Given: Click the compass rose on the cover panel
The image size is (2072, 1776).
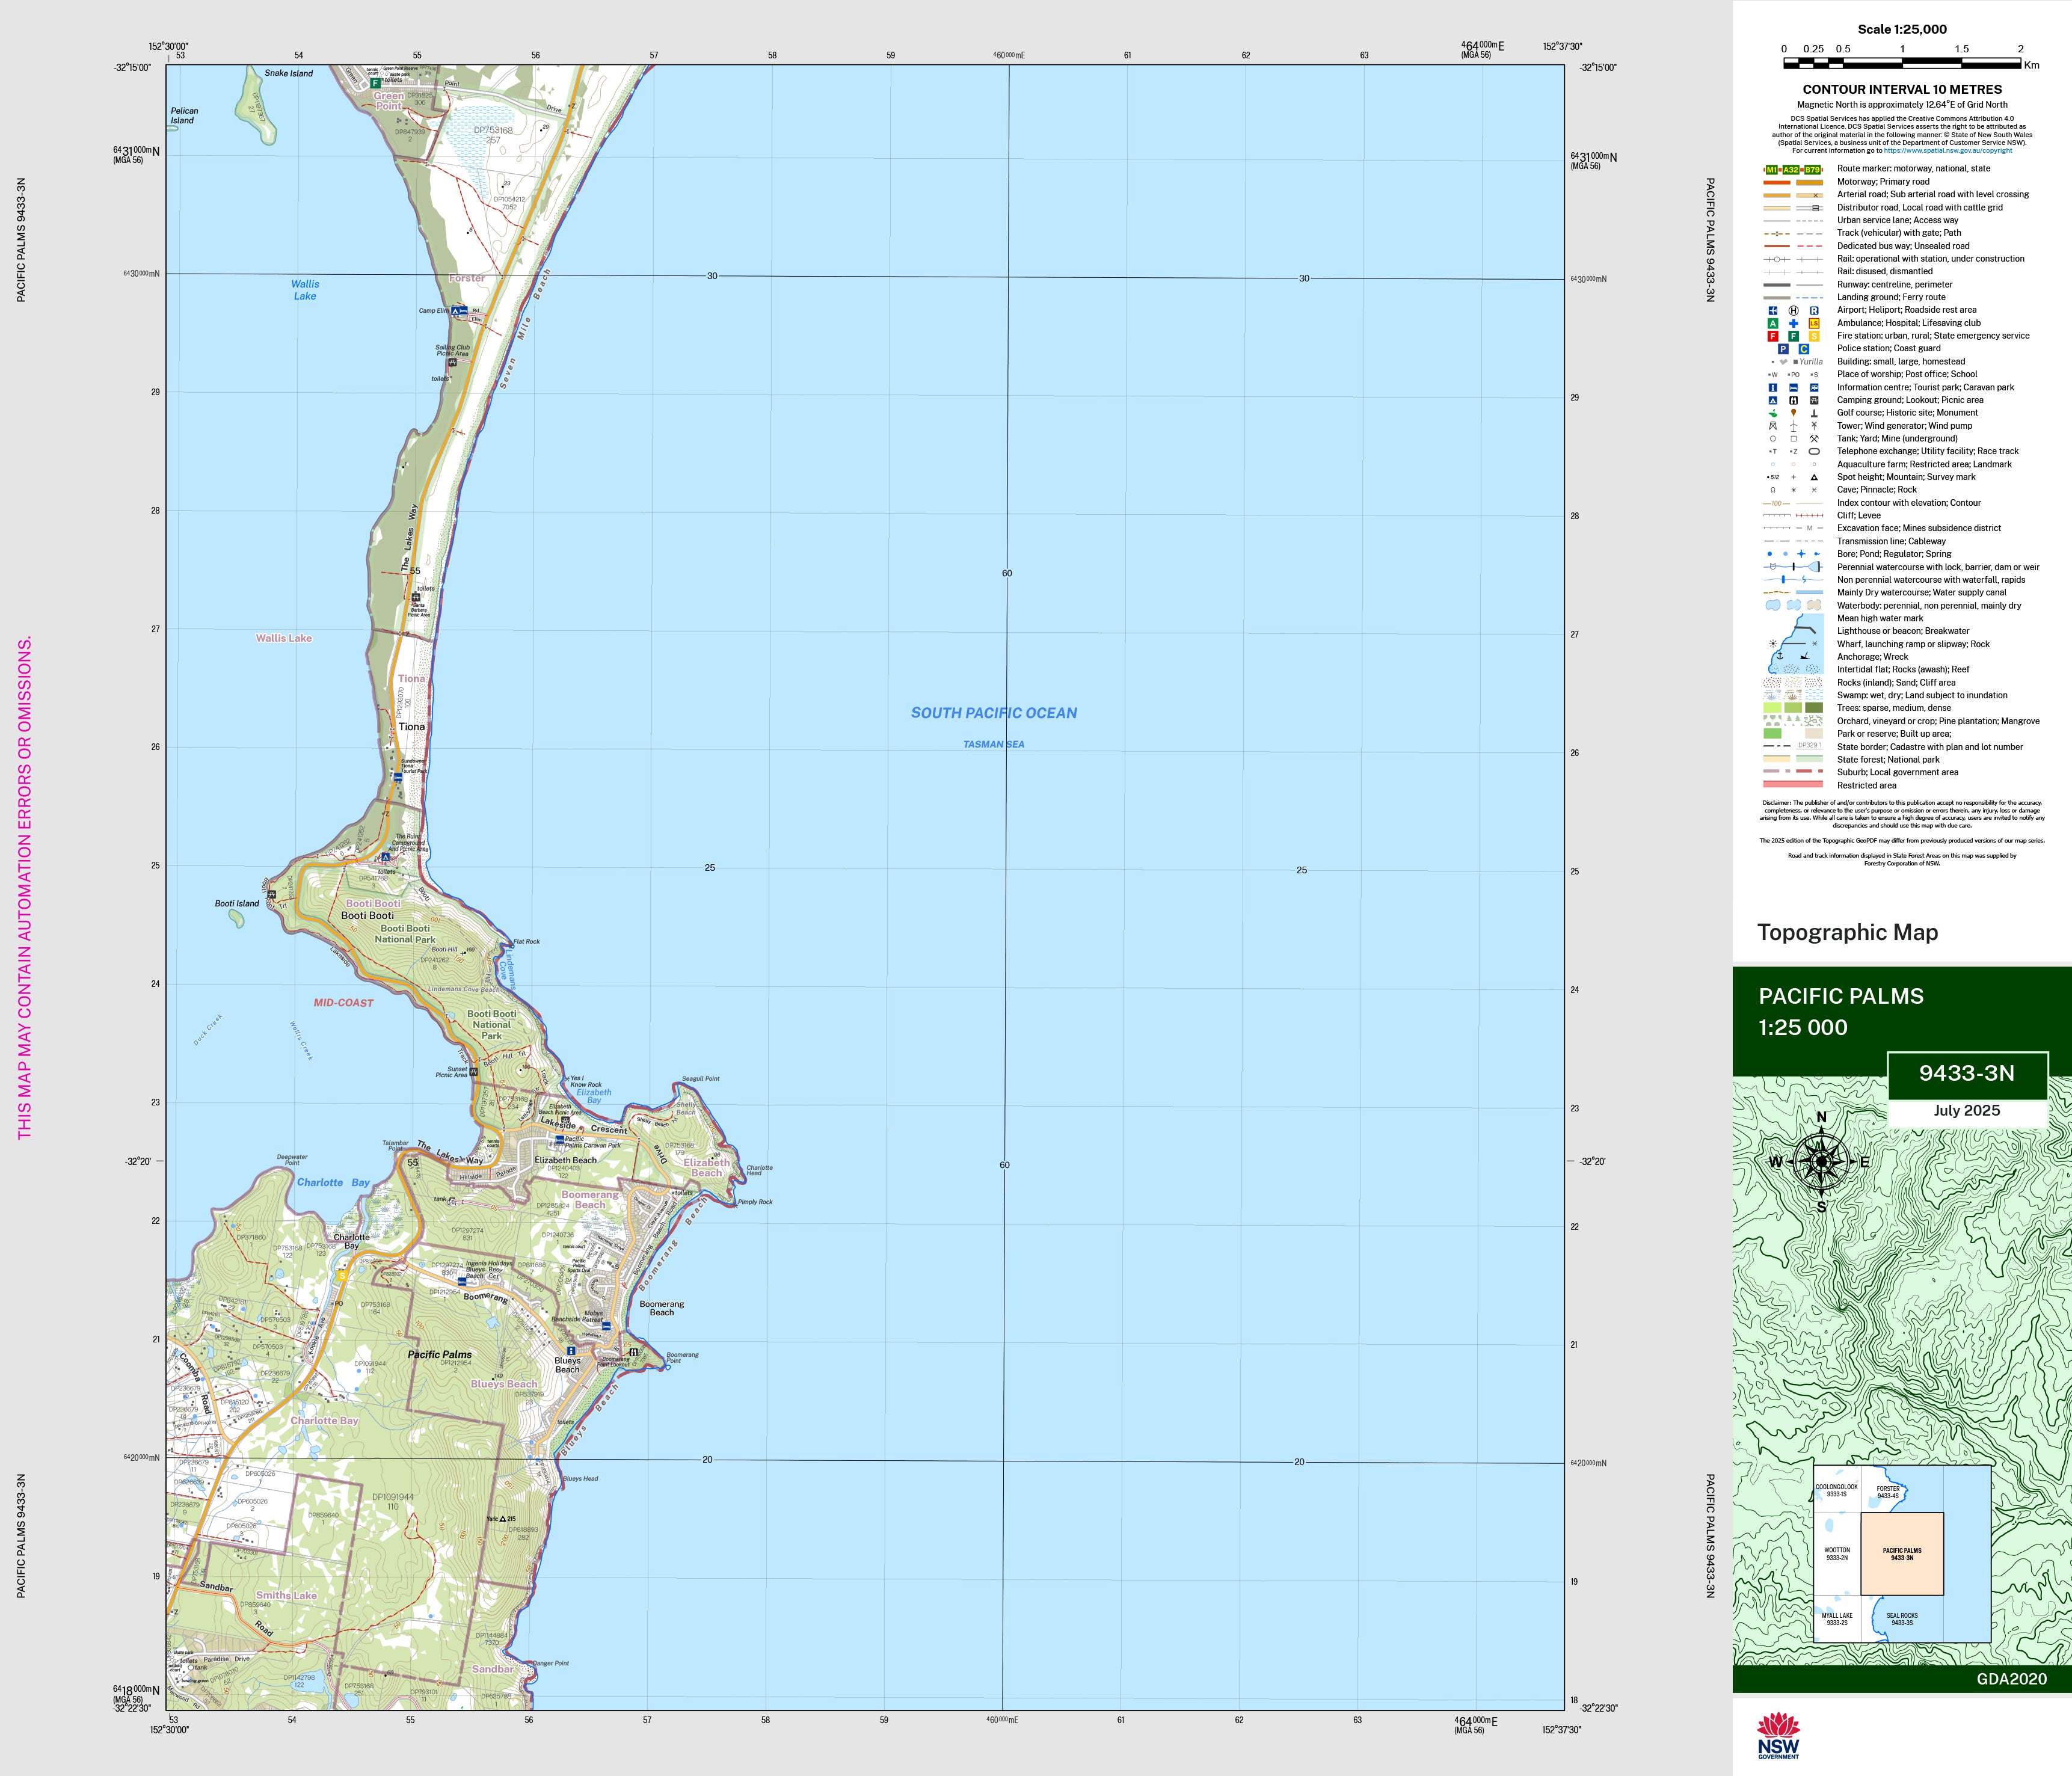Looking at the screenshot, I should coord(1821,1161).
